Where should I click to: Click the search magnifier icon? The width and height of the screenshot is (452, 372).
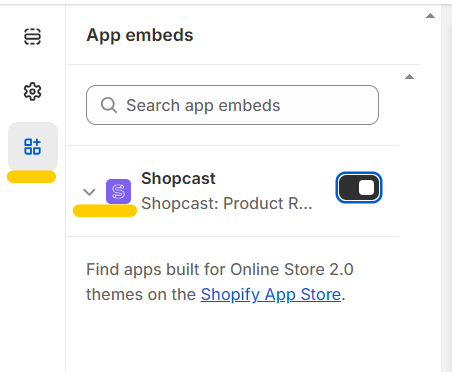pyautogui.click(x=109, y=105)
